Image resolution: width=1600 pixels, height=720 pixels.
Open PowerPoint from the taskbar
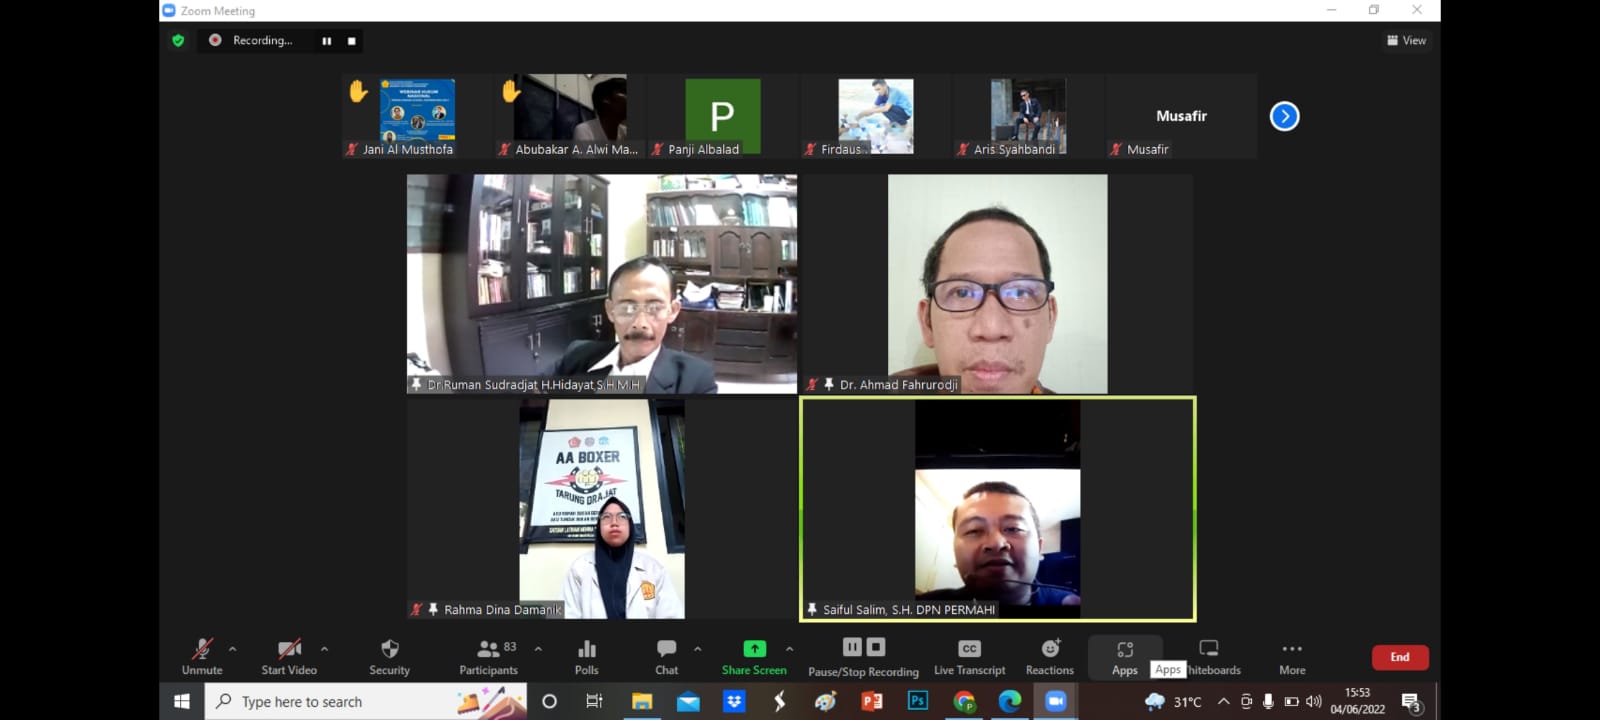(872, 702)
